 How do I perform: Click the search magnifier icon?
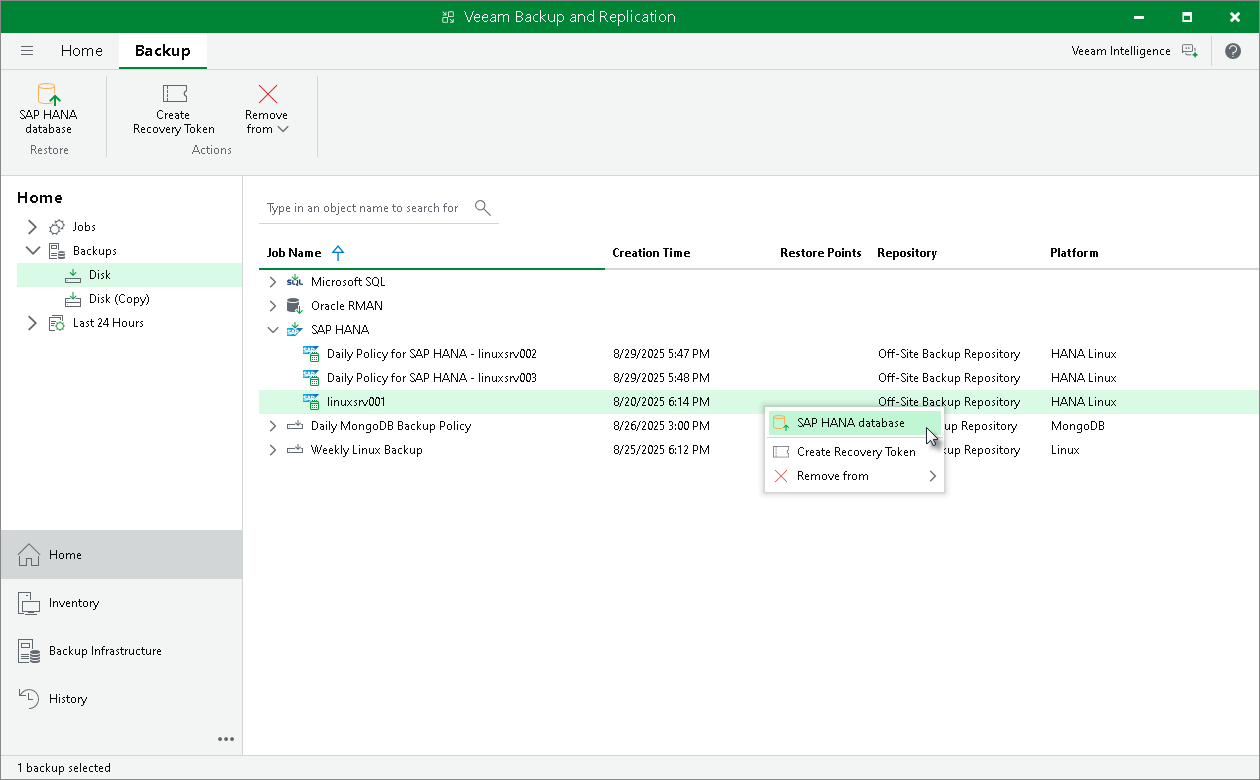[483, 208]
